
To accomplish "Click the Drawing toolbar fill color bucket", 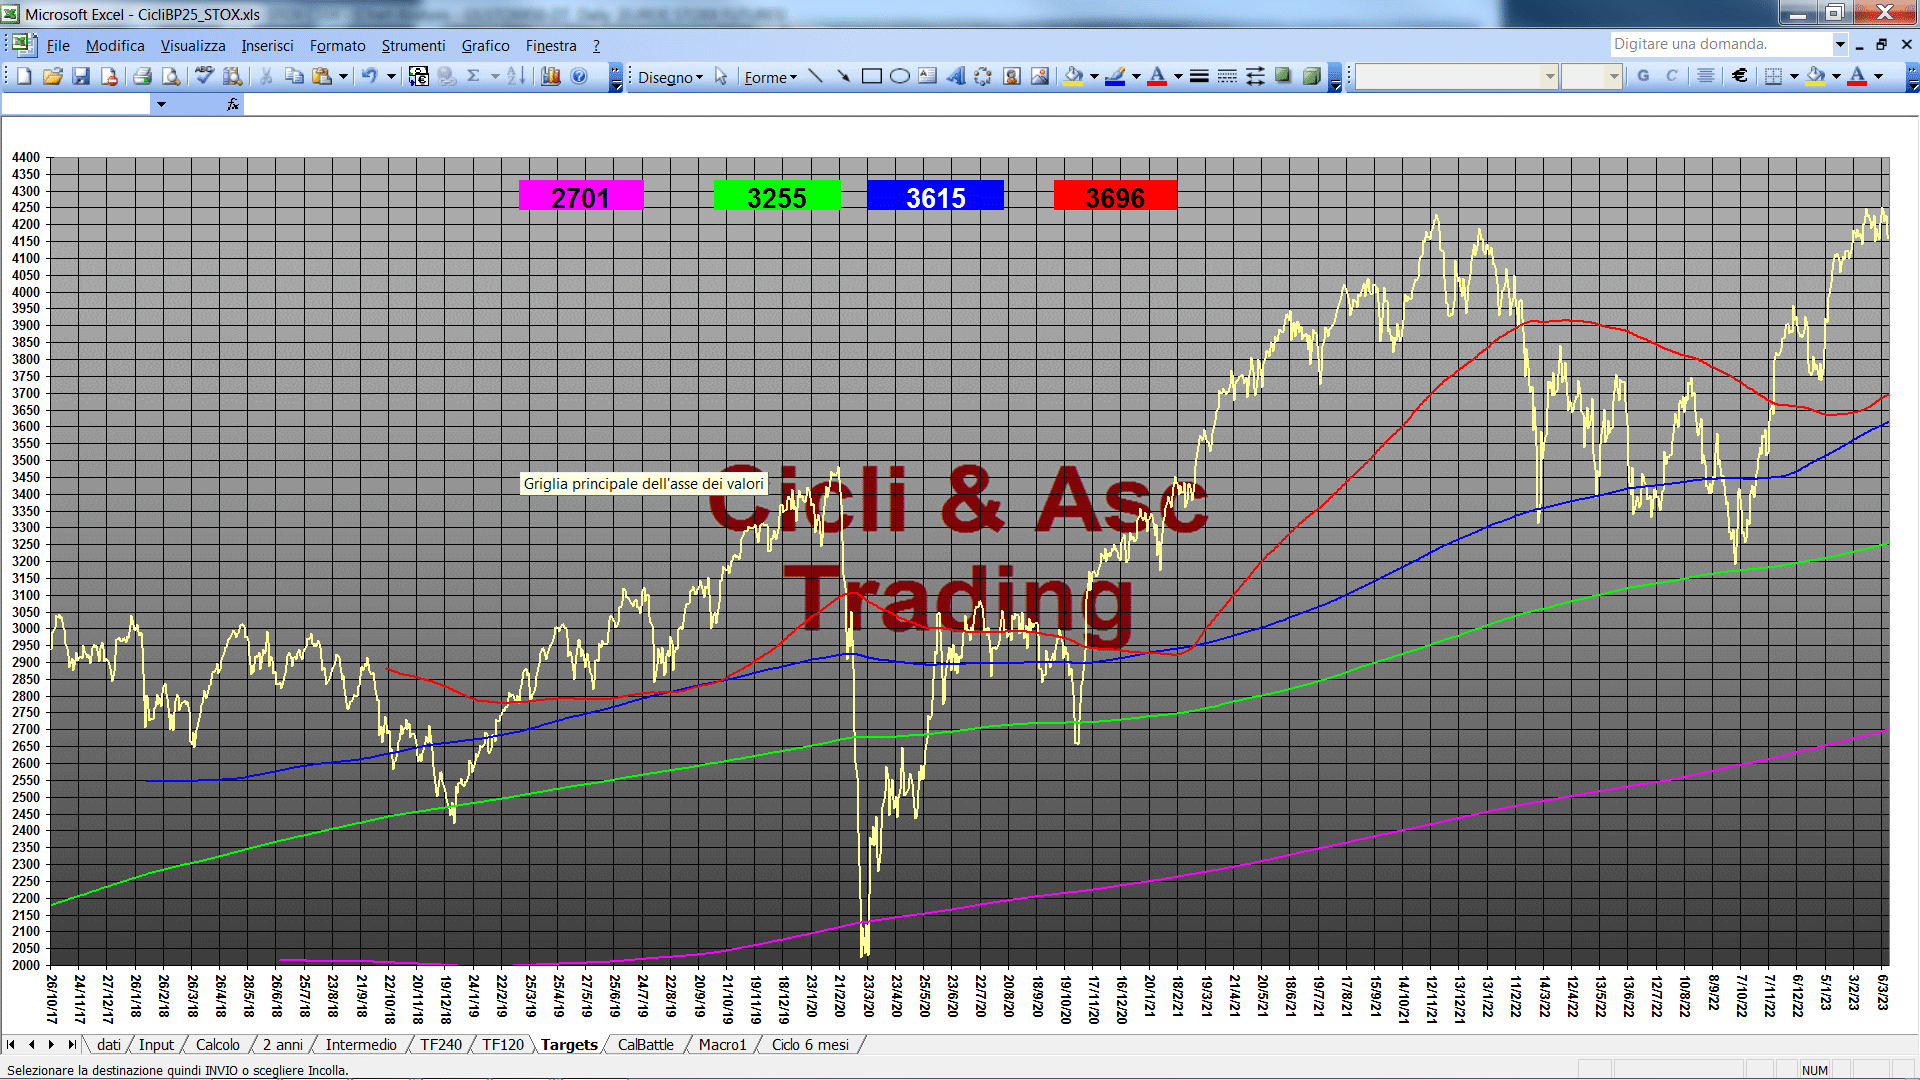I will [x=1073, y=76].
